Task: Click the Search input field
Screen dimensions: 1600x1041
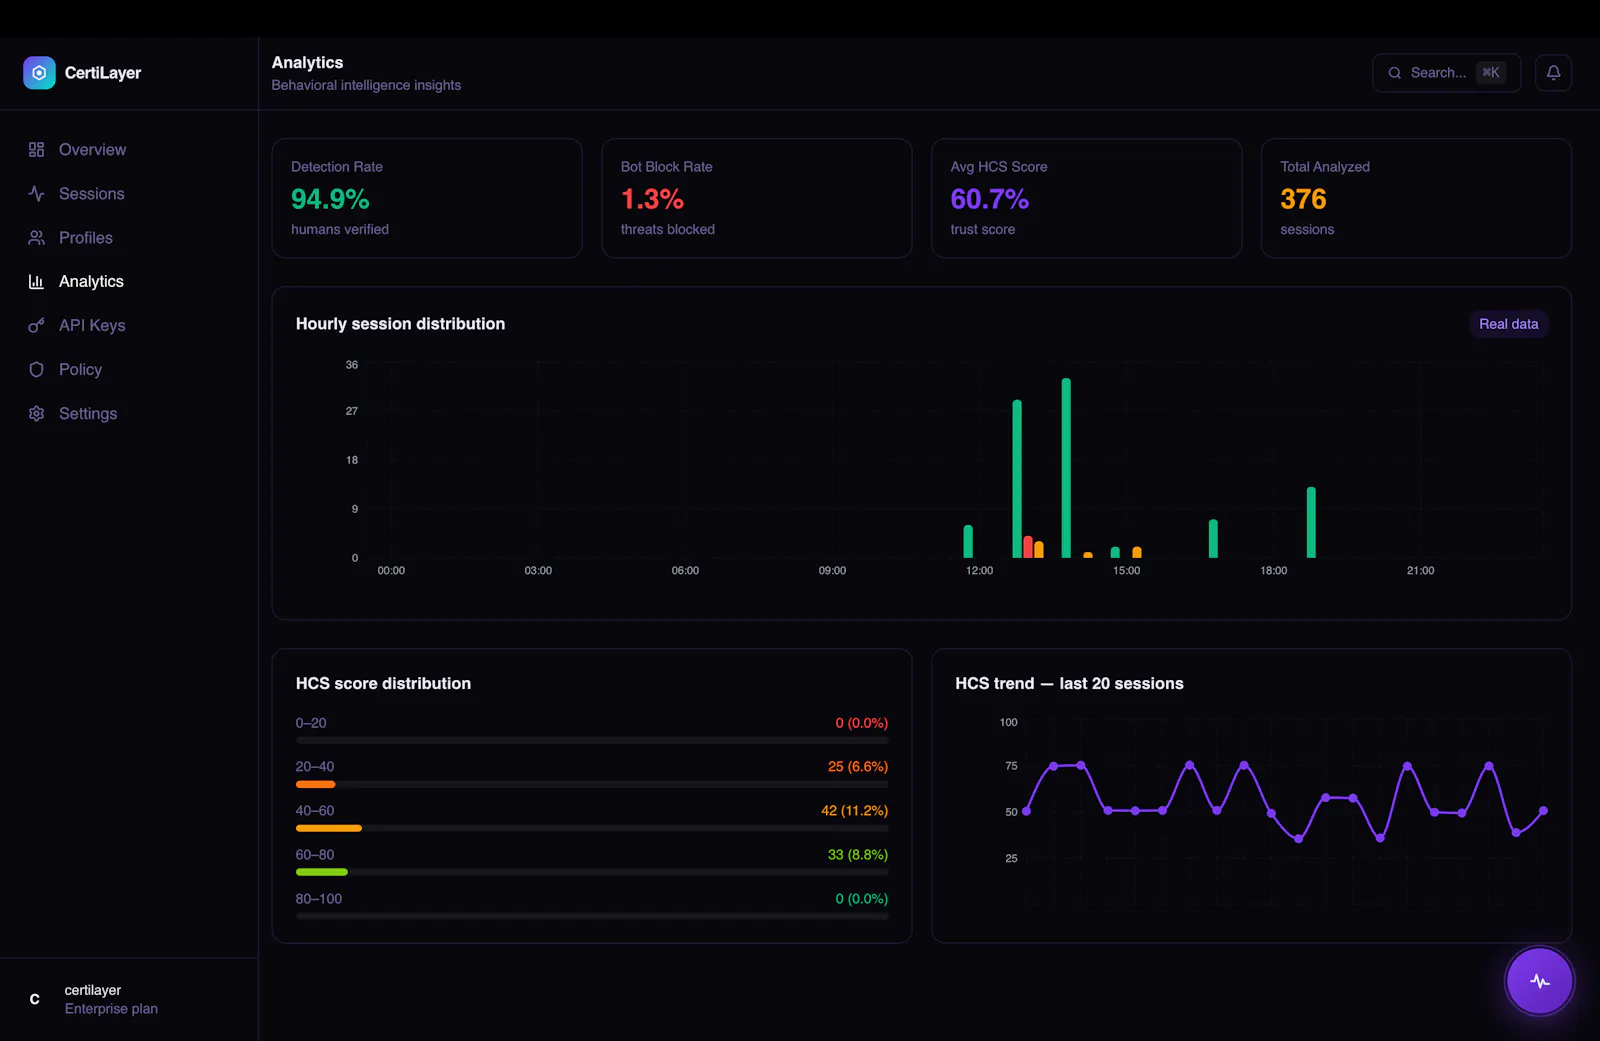Action: coord(1446,73)
